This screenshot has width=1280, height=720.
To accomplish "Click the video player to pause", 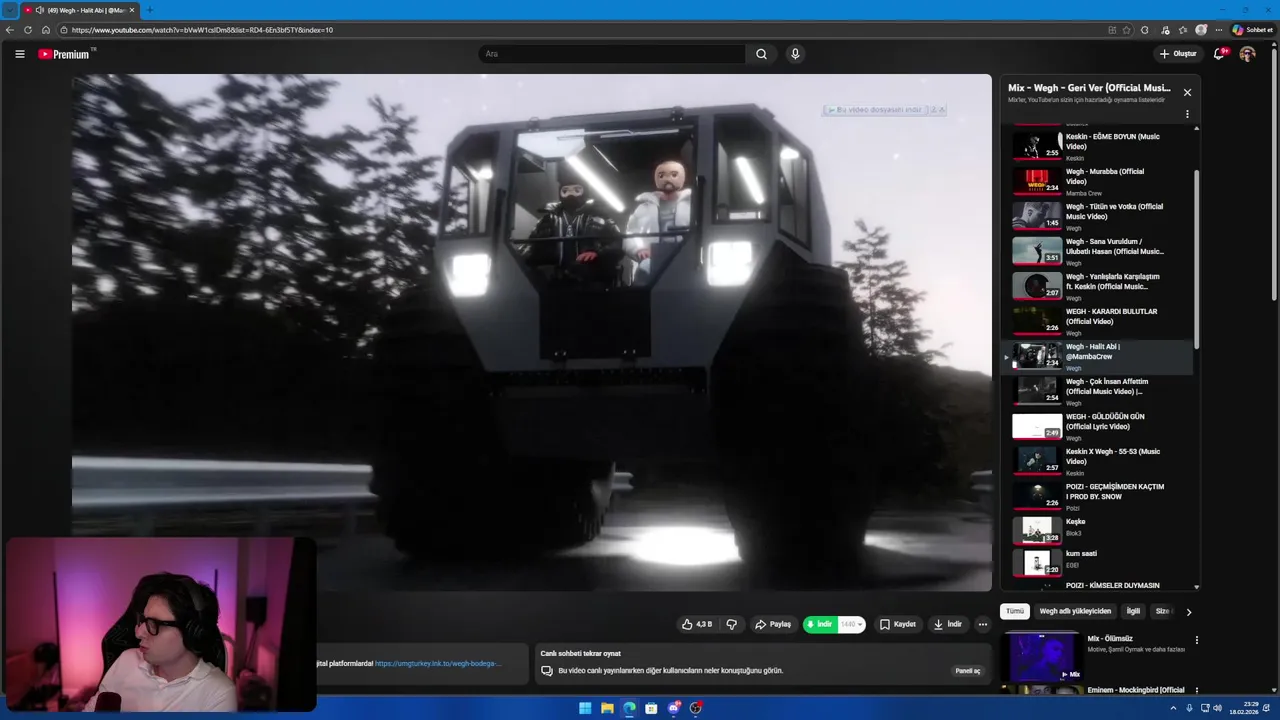I will click(532, 332).
